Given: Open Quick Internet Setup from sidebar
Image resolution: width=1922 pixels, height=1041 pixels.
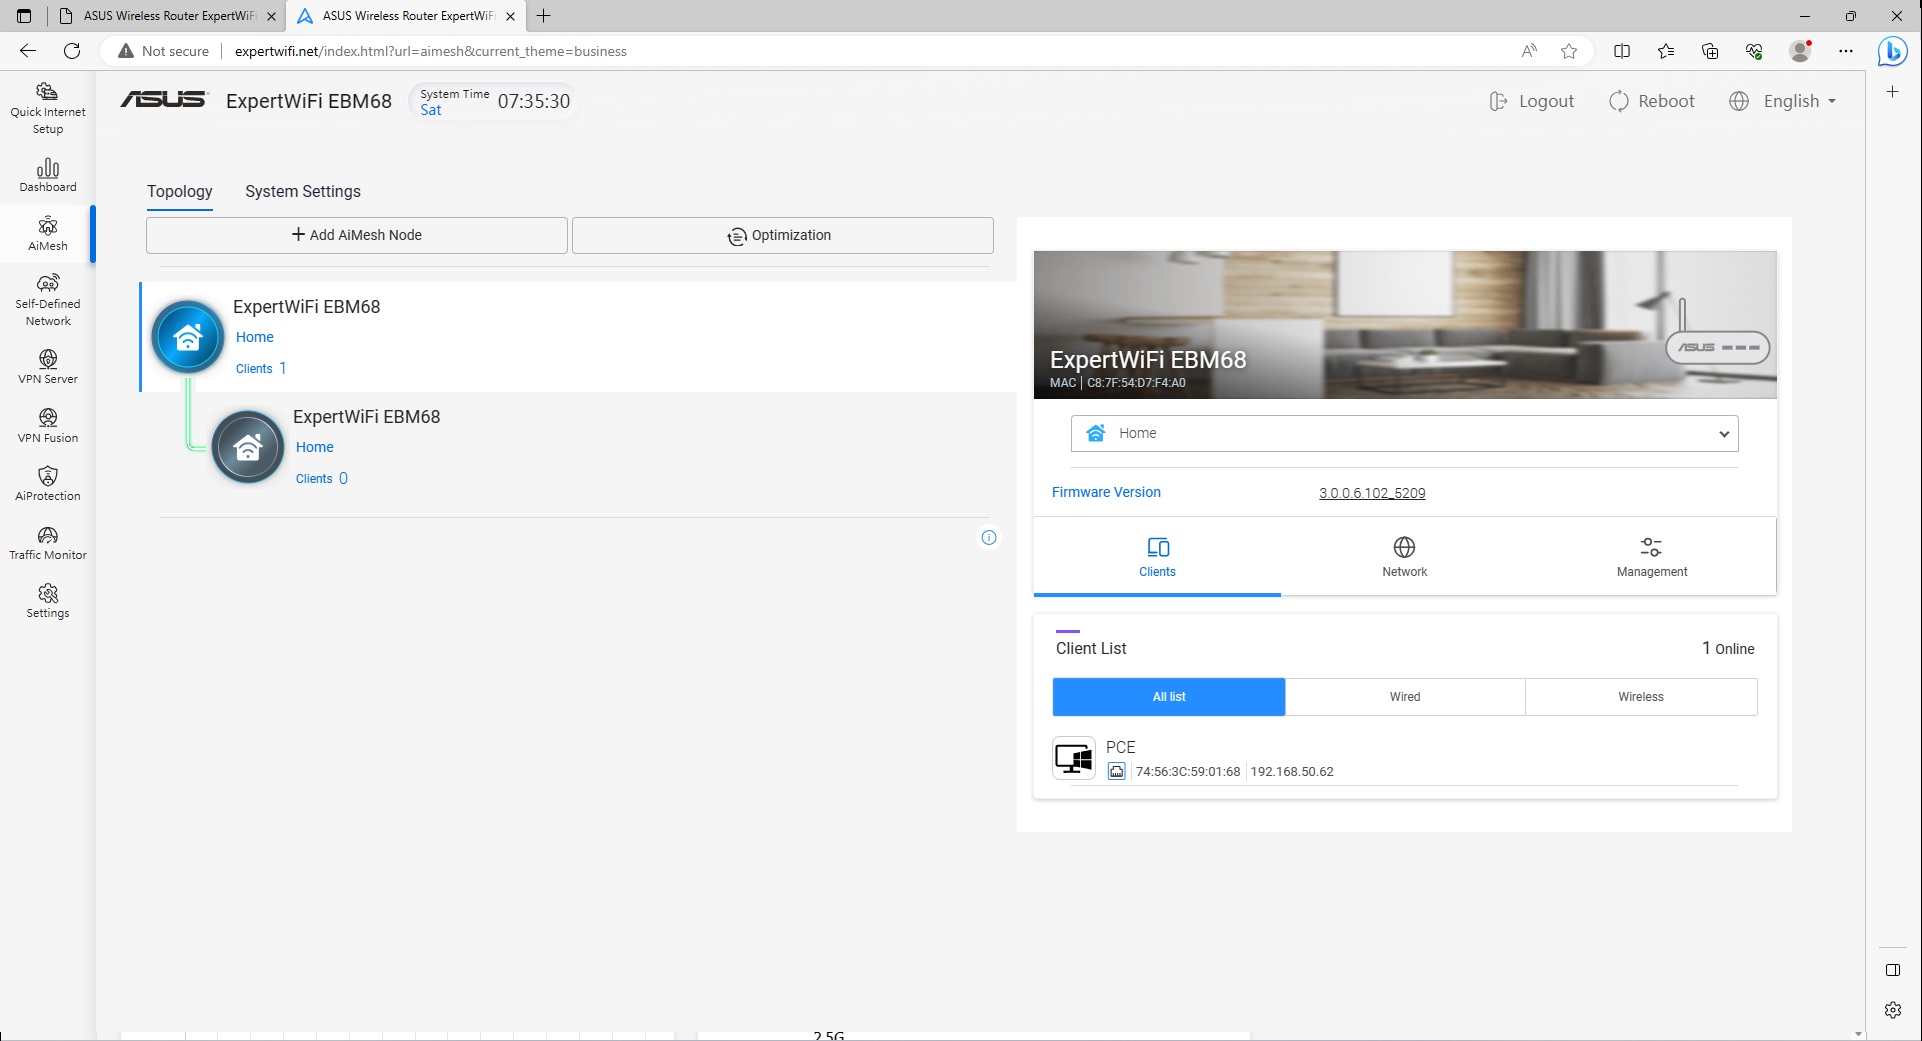Looking at the screenshot, I should 48,108.
